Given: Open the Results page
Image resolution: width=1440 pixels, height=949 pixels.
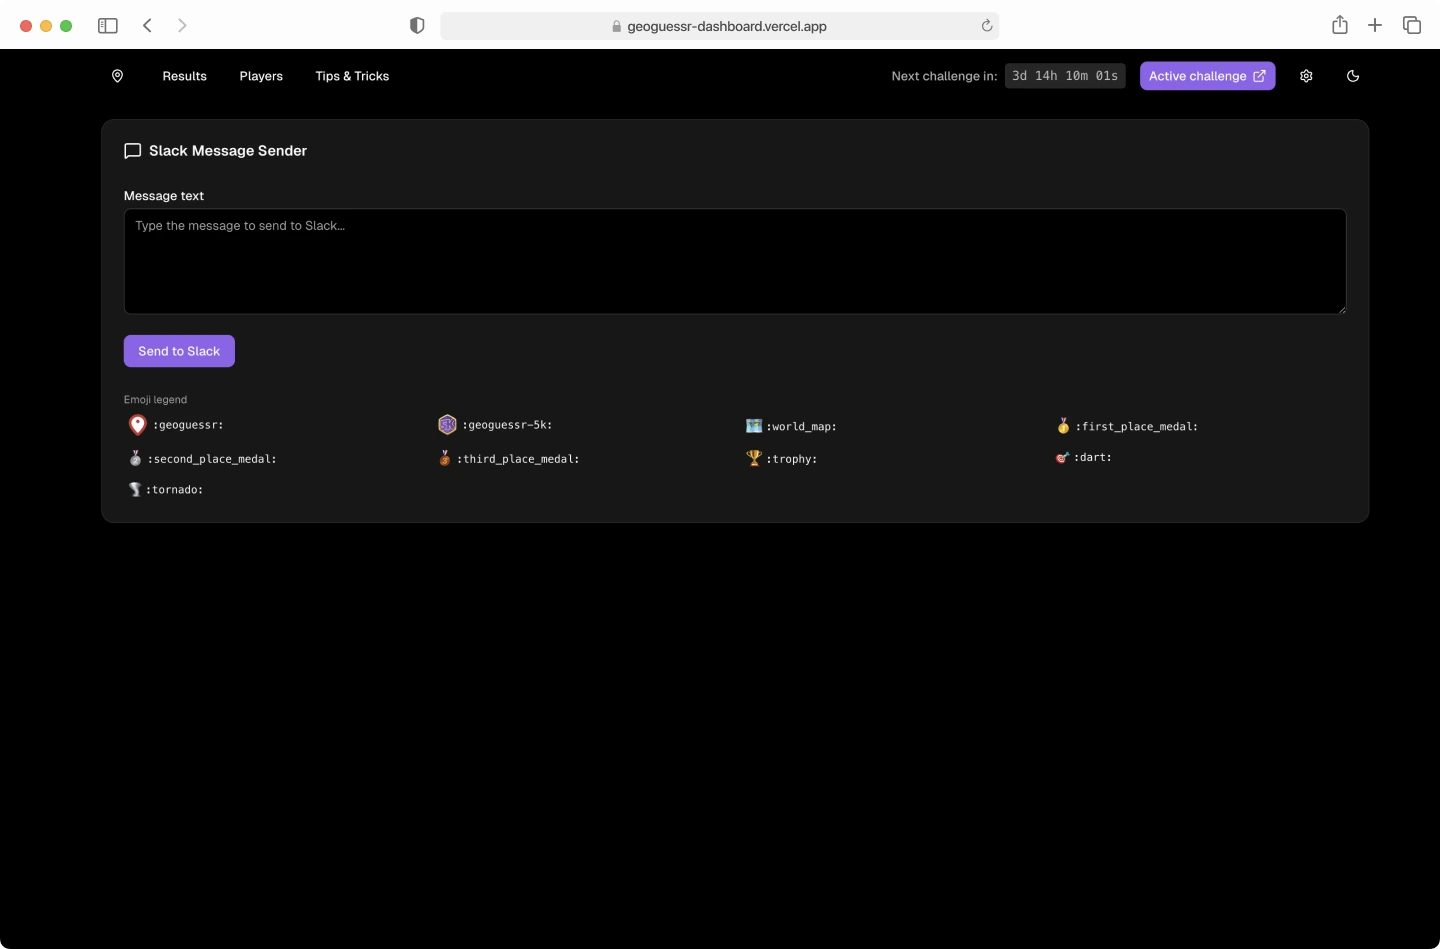Looking at the screenshot, I should tap(184, 76).
